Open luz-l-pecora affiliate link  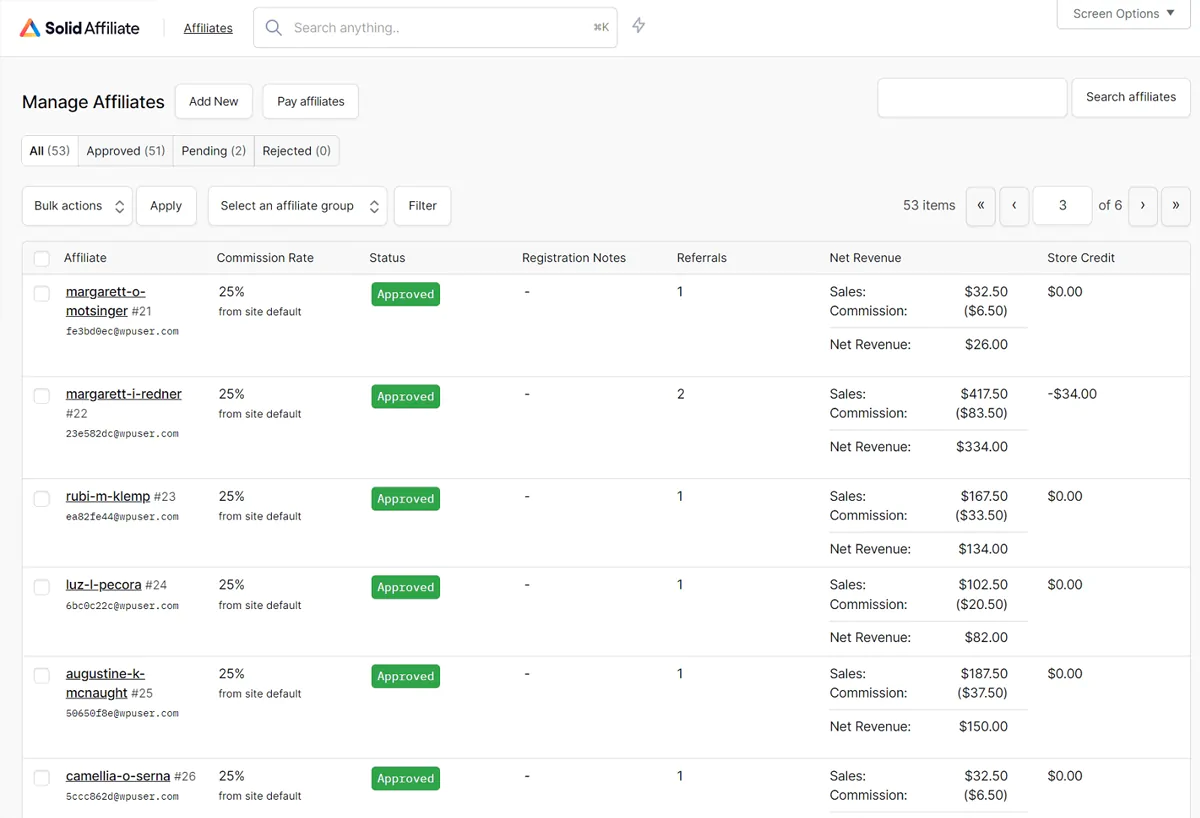coord(103,585)
